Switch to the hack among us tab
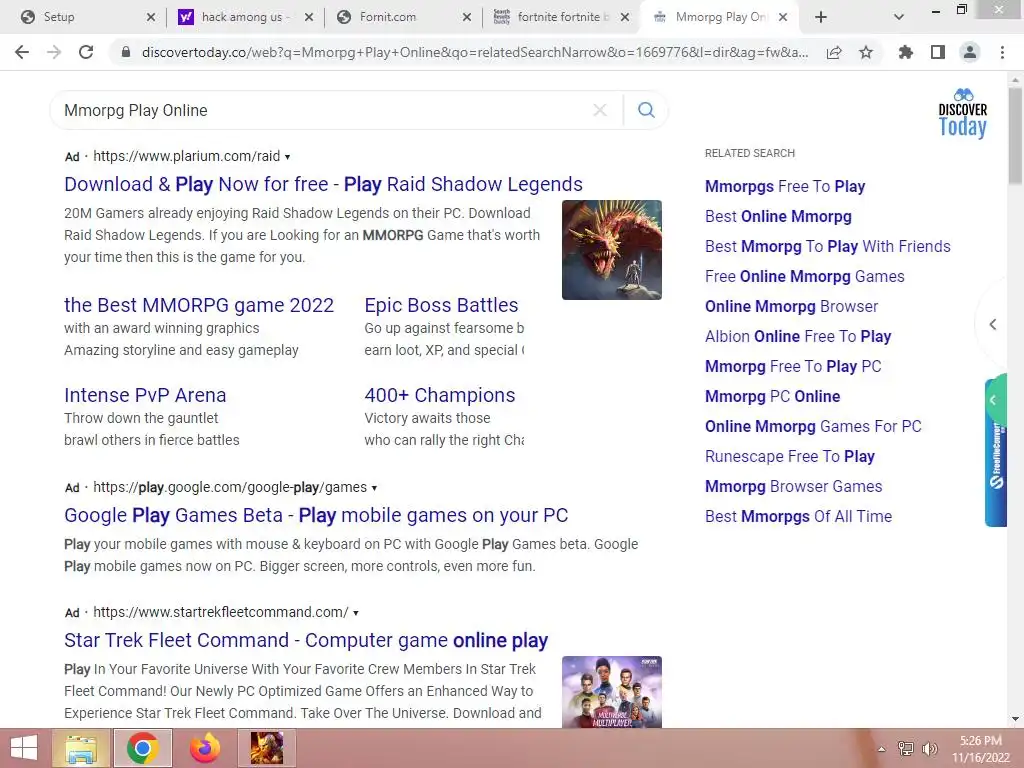Image resolution: width=1024 pixels, height=768 pixels. [x=246, y=17]
